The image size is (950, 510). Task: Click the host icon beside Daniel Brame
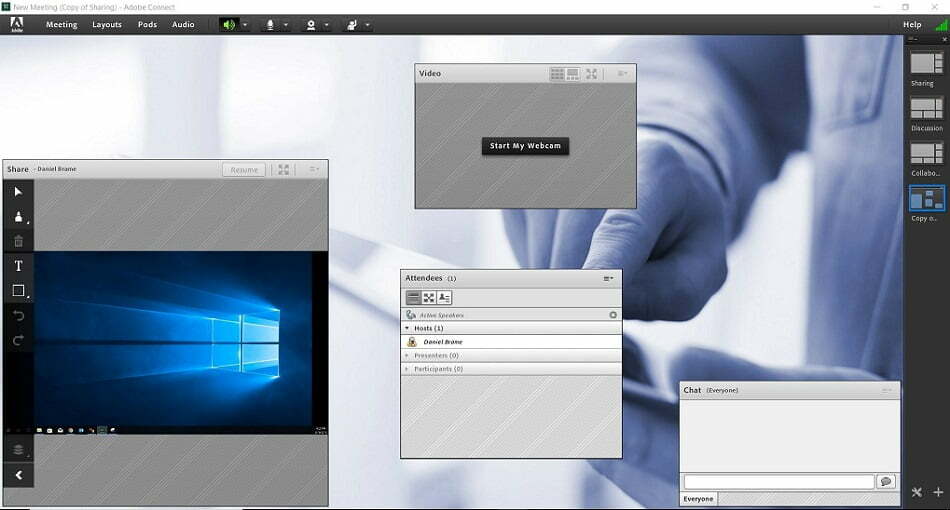point(412,342)
